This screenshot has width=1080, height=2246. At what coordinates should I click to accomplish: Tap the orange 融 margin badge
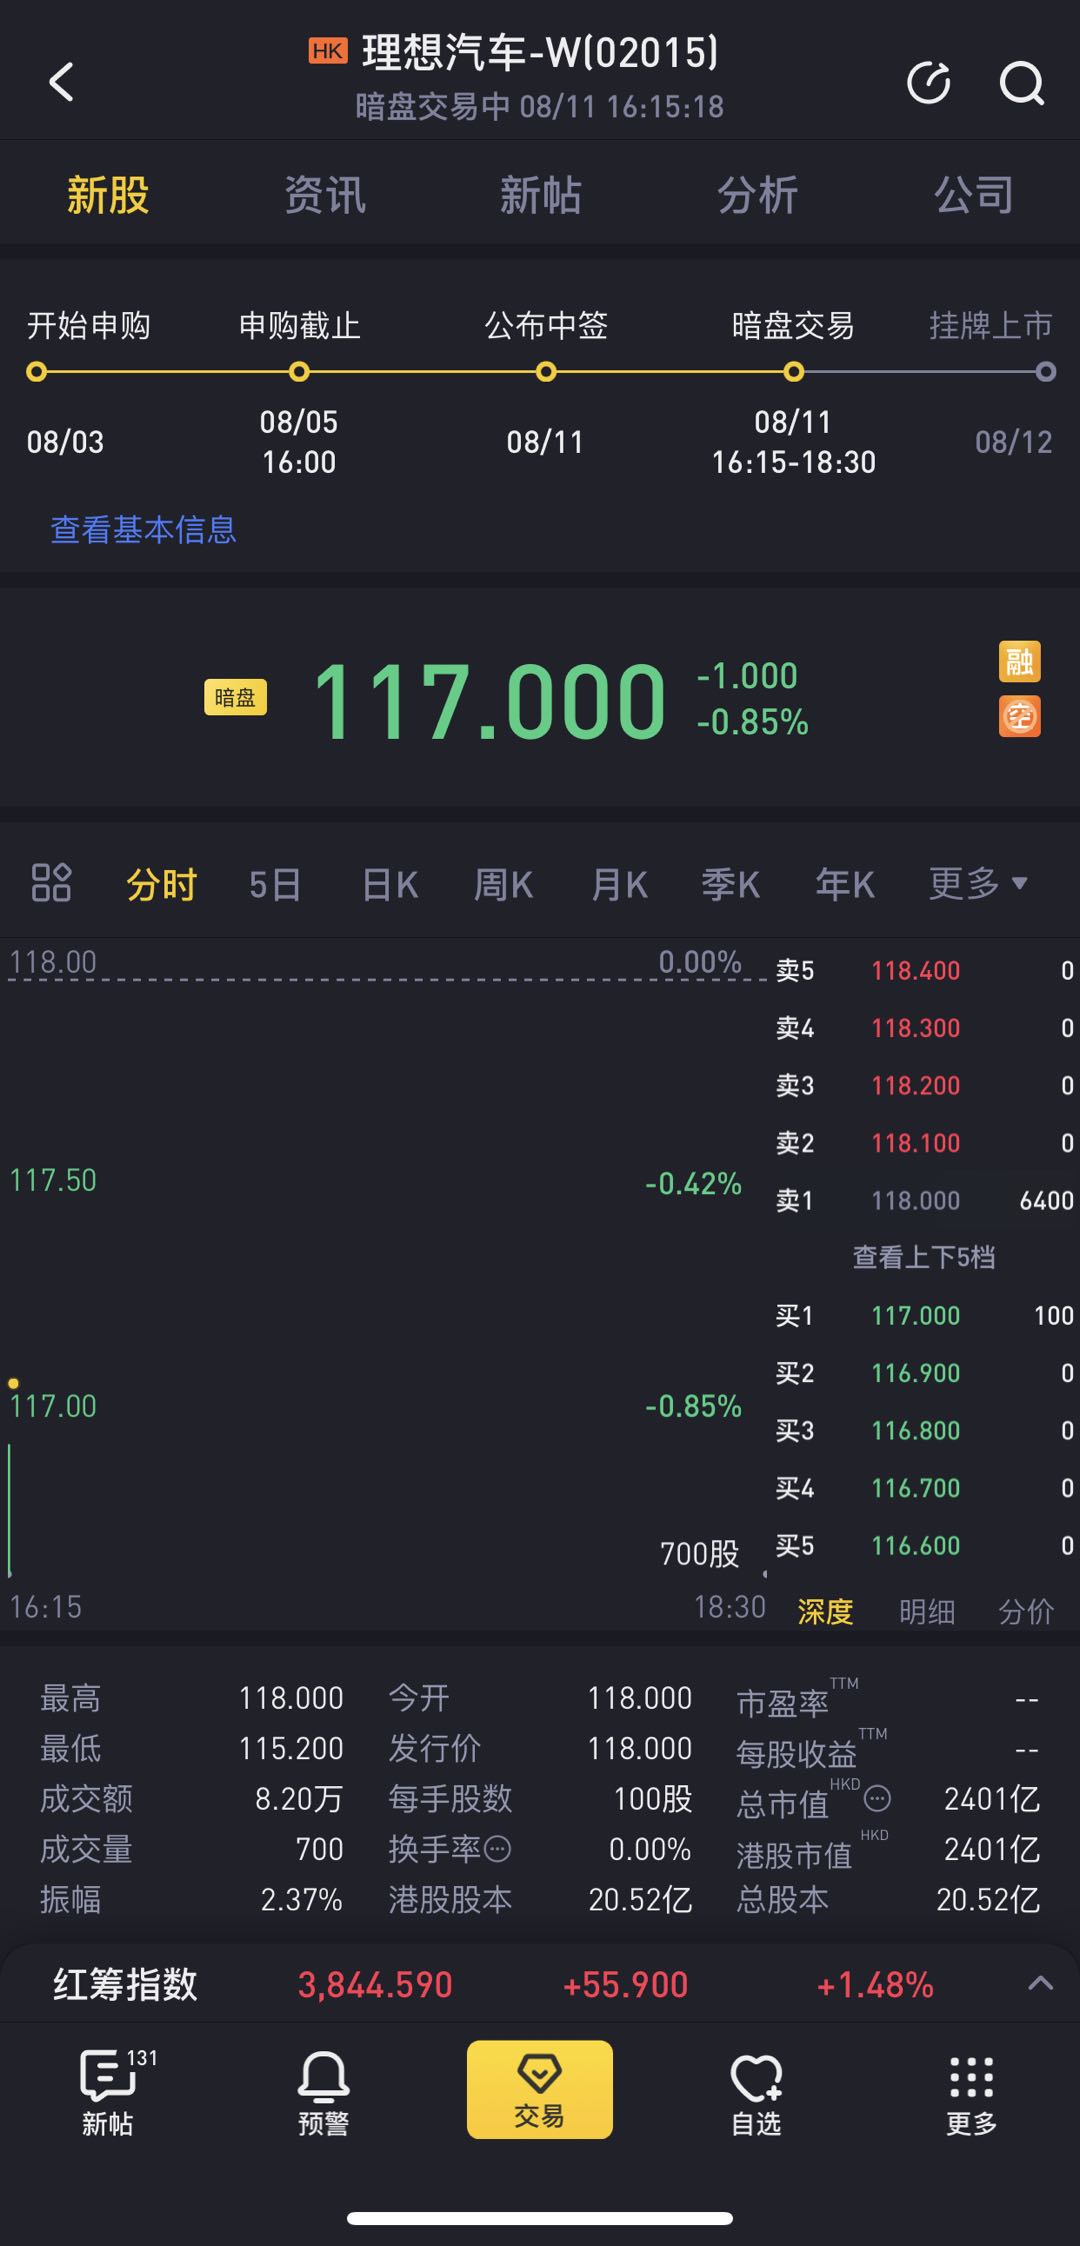(1019, 661)
